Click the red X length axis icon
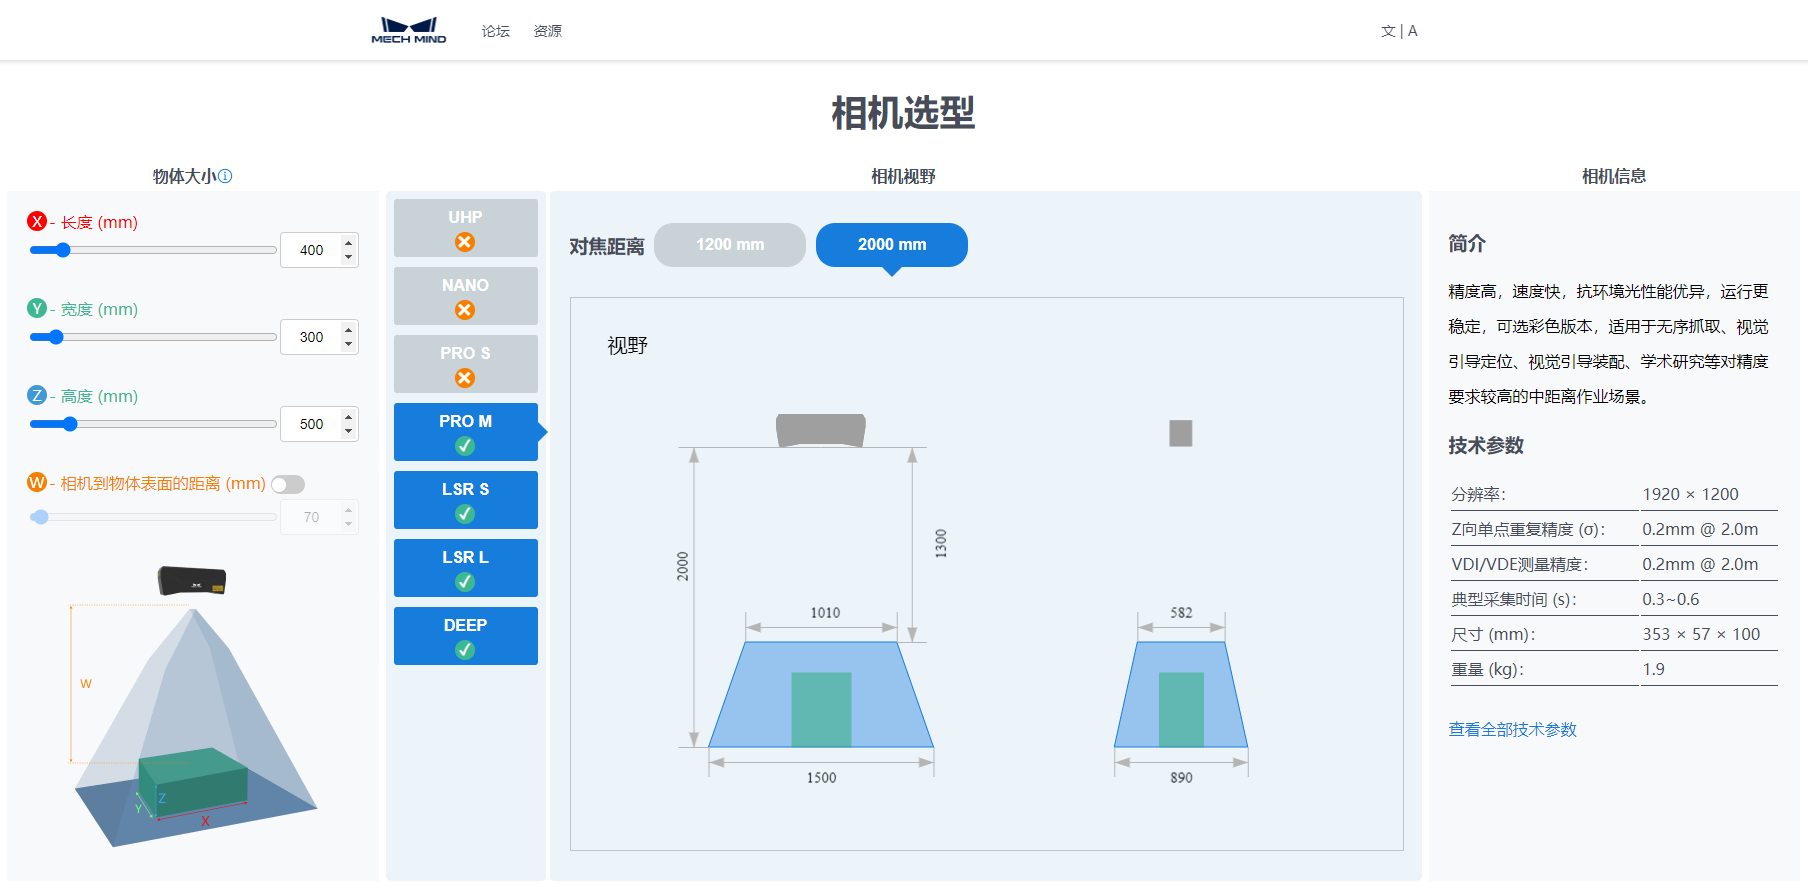1808x883 pixels. 37,222
